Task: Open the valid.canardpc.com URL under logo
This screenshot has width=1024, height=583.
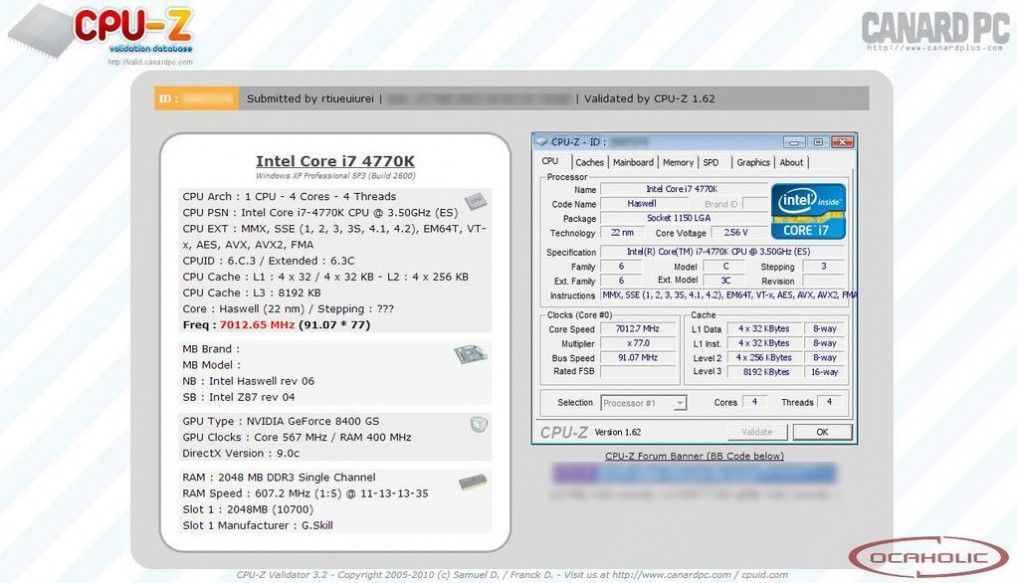Action: pos(150,62)
